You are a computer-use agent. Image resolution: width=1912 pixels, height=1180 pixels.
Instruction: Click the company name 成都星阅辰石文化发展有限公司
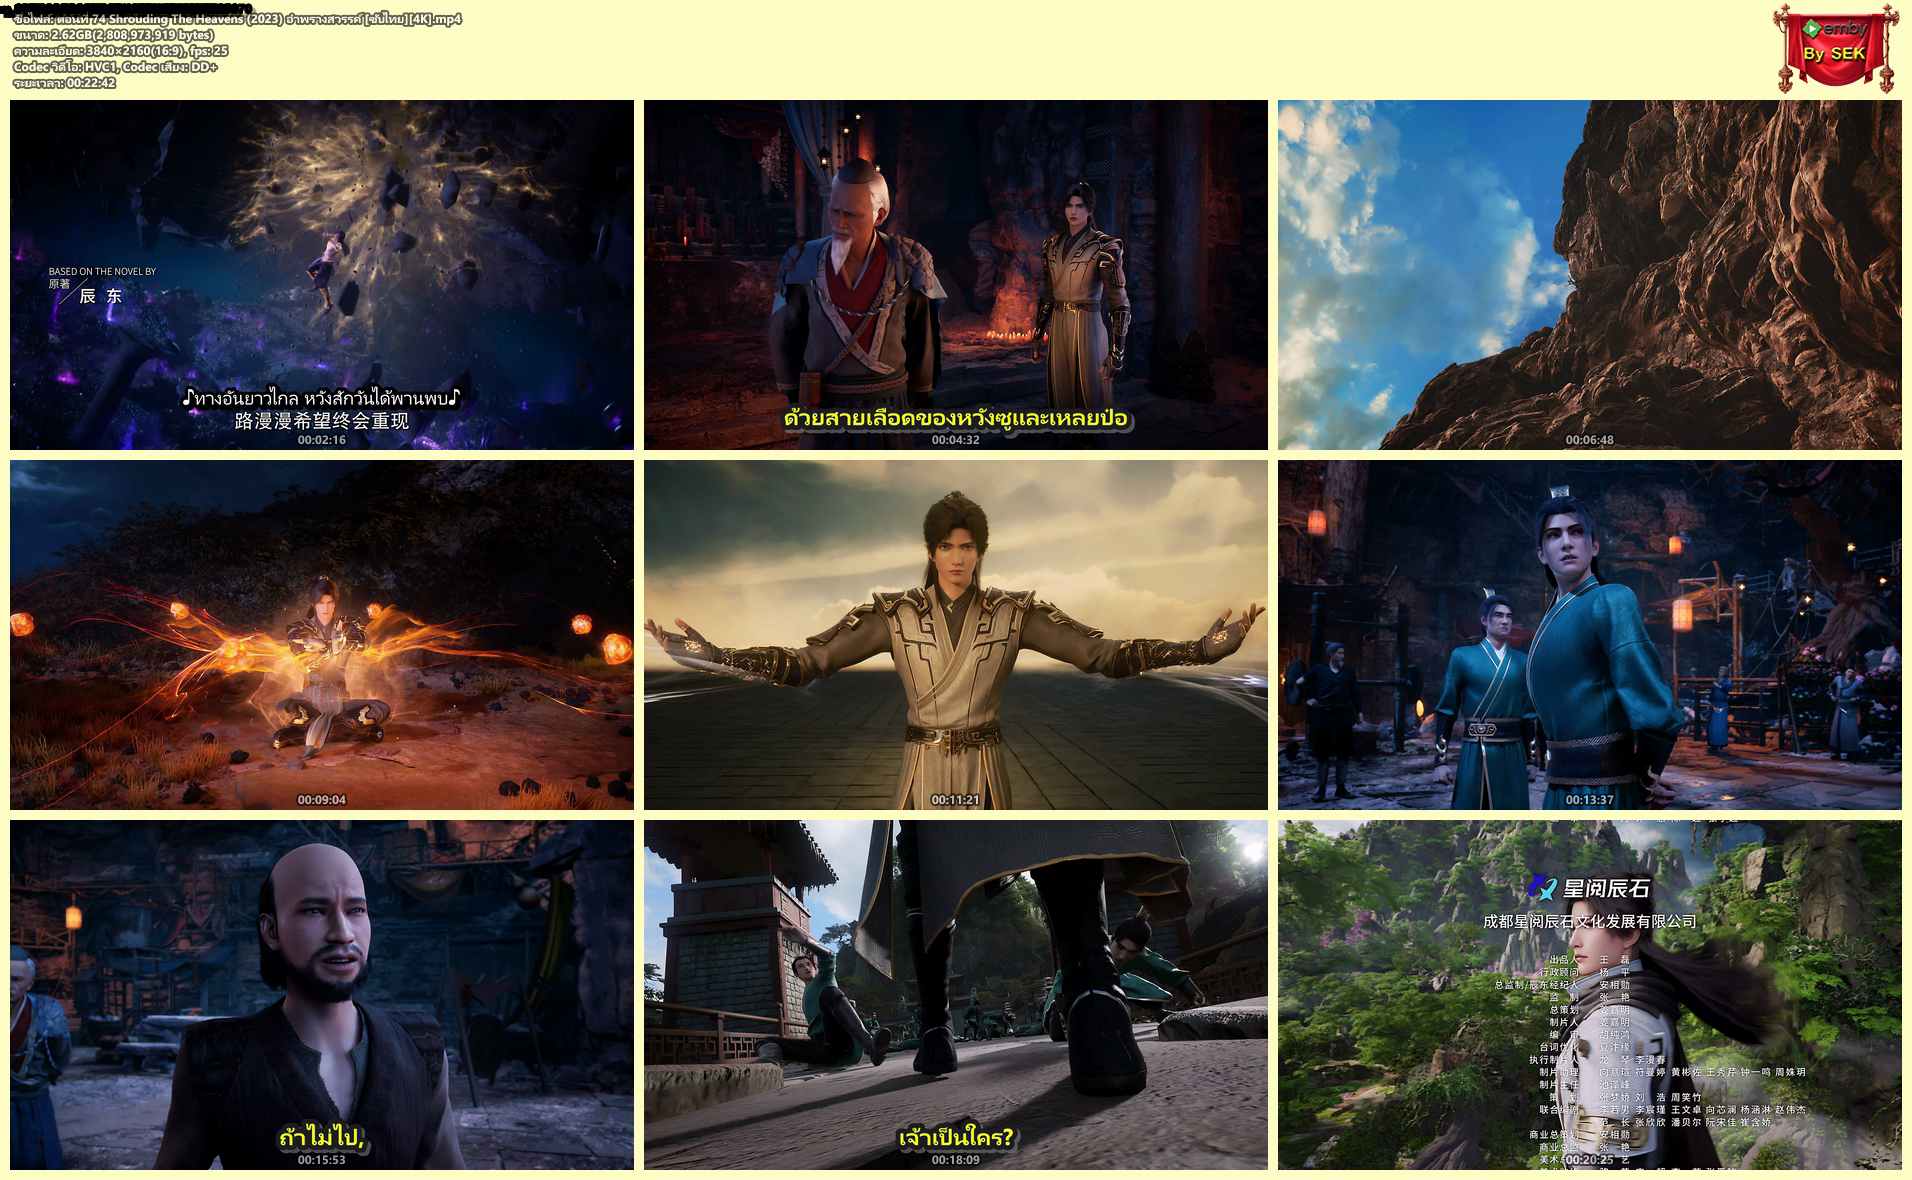(1590, 921)
